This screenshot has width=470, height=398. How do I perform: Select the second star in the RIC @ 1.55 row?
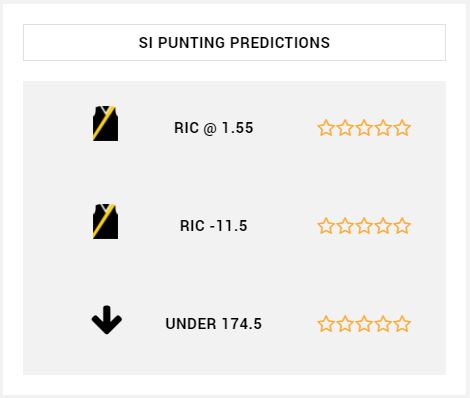tap(345, 128)
